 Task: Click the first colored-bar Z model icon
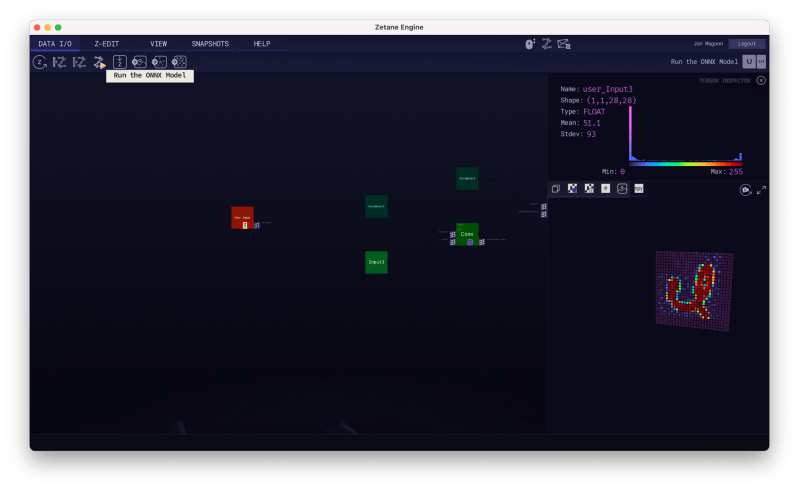(60, 62)
